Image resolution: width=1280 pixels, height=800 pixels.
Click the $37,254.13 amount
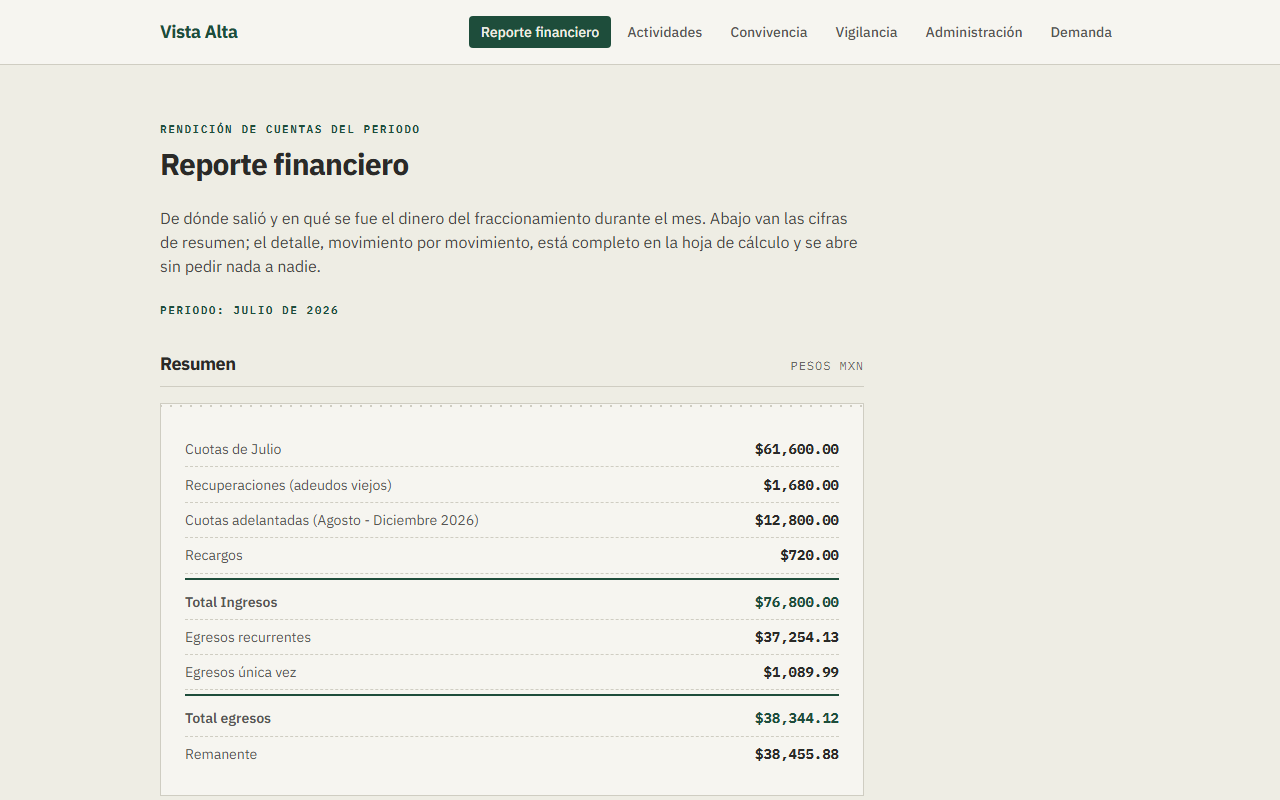point(797,637)
